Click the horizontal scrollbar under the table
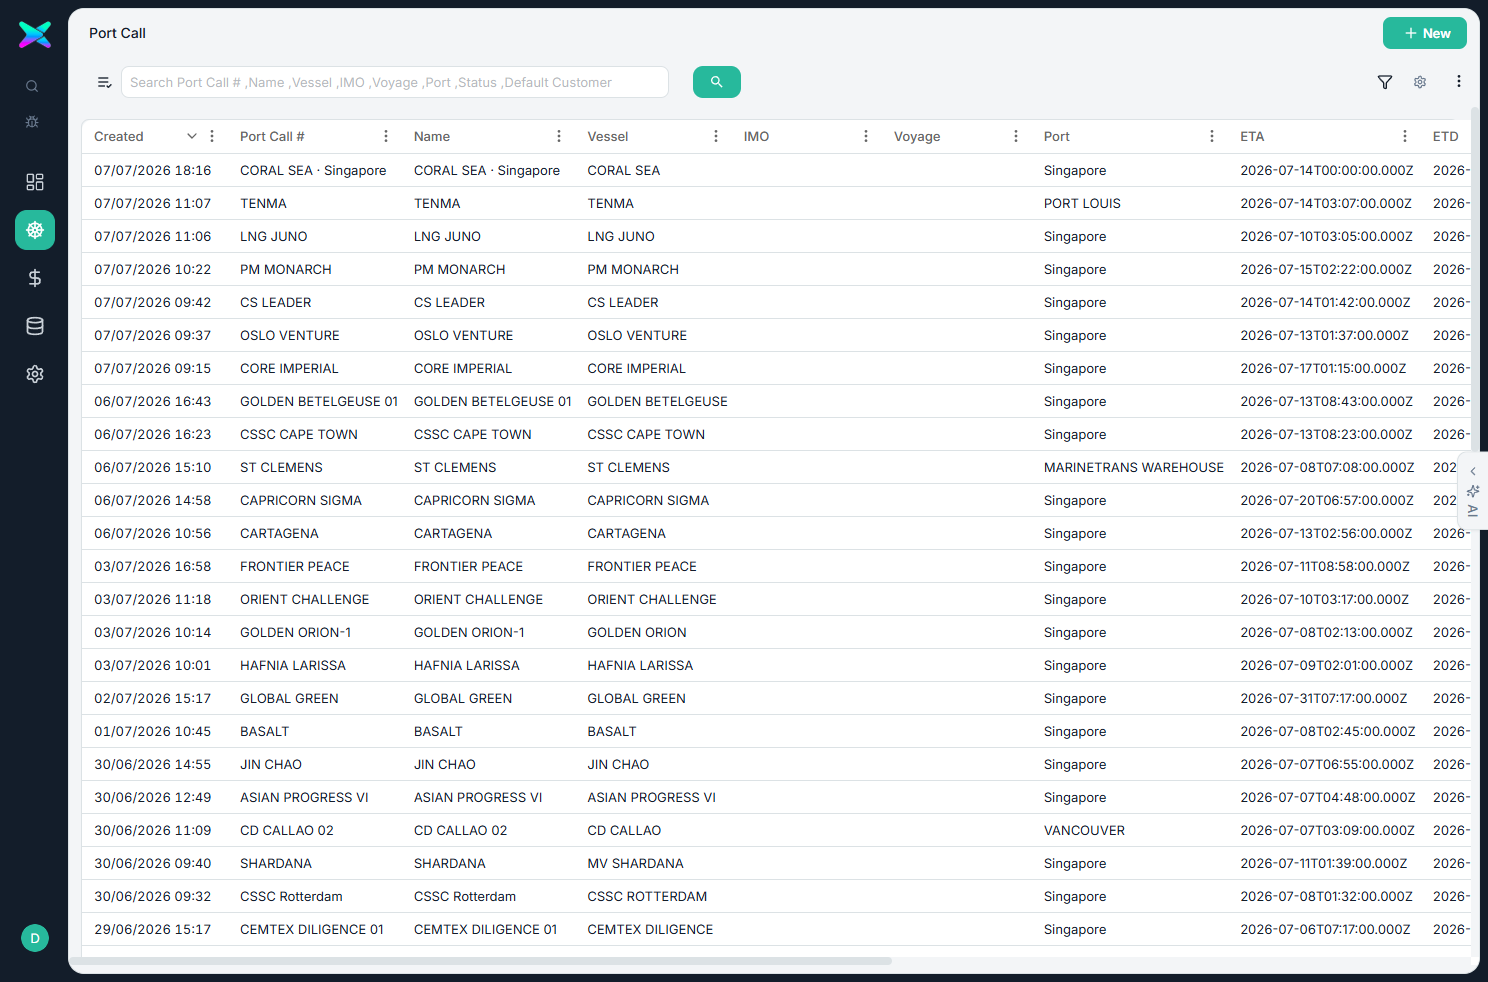1488x982 pixels. 487,961
